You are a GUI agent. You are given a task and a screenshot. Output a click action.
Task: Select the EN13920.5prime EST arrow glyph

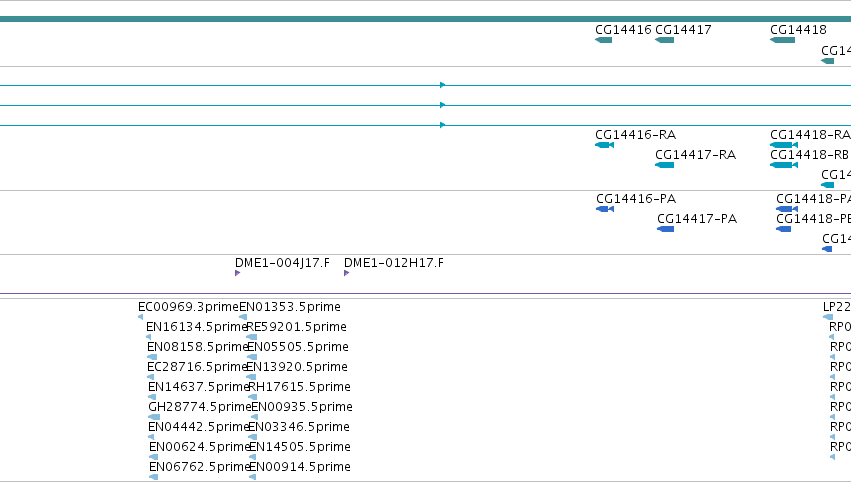(x=251, y=377)
